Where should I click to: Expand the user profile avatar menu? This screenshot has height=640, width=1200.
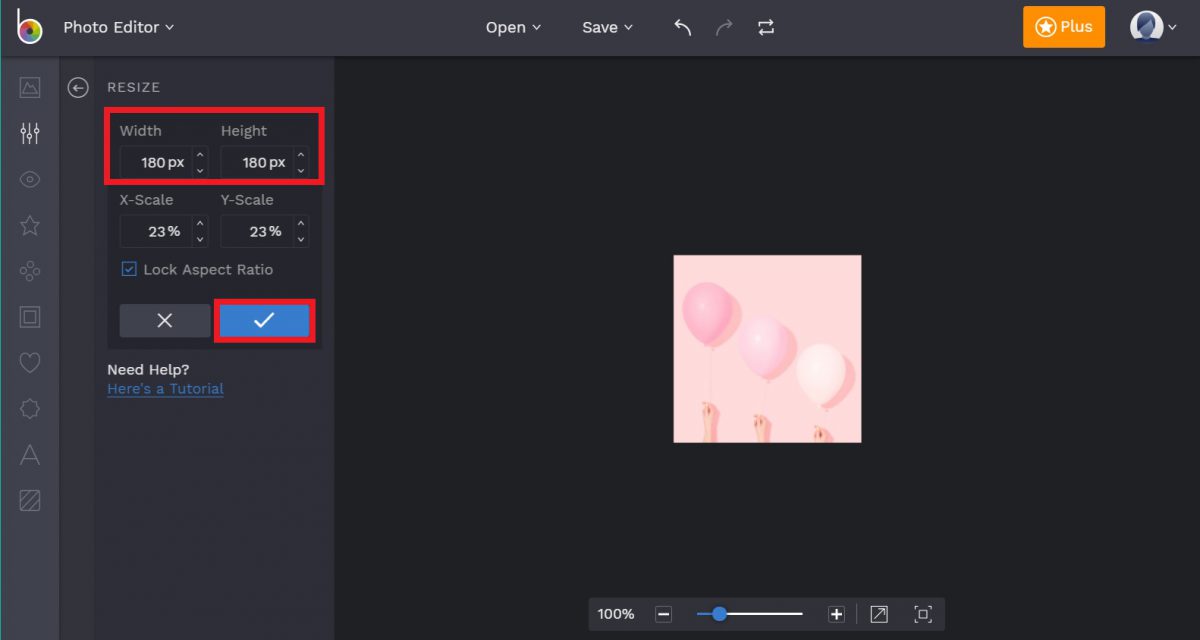pyautogui.click(x=1153, y=27)
